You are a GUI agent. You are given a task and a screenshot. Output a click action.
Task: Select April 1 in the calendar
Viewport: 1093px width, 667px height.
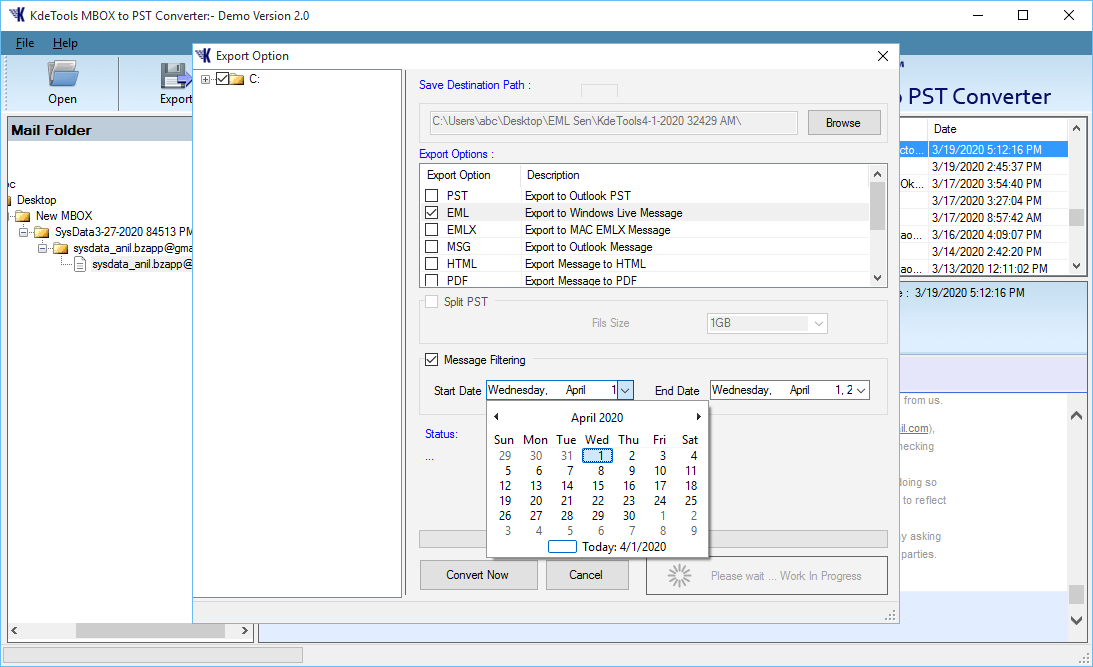coord(598,456)
